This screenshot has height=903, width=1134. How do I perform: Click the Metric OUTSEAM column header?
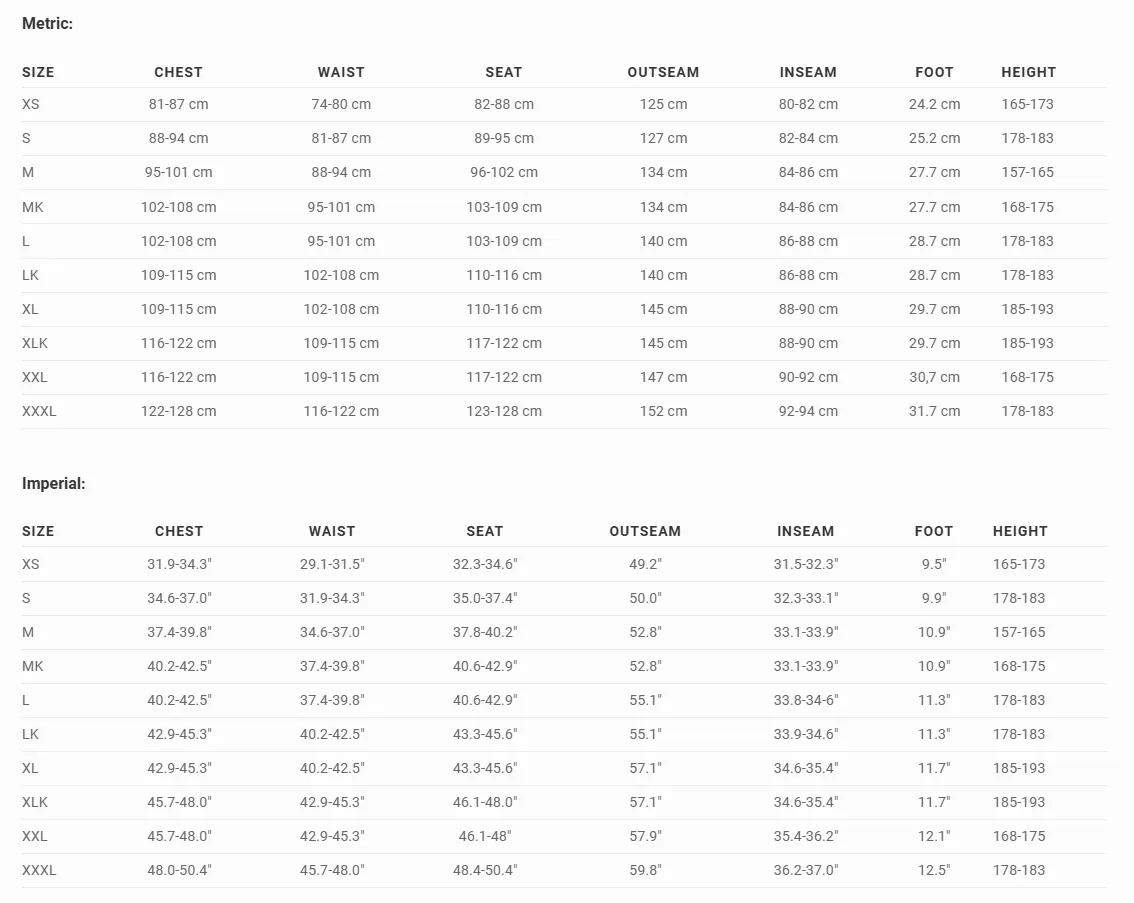663,72
